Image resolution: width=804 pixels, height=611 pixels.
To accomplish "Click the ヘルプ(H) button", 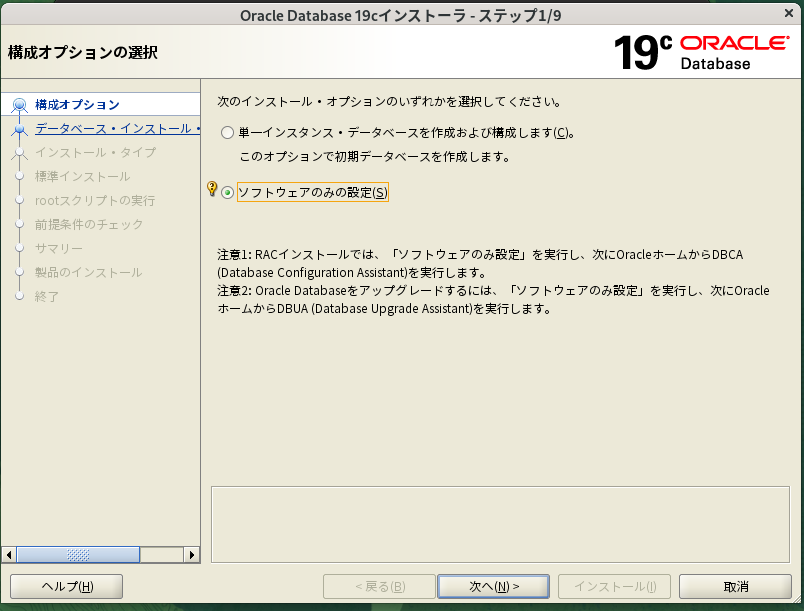I will (x=67, y=586).
